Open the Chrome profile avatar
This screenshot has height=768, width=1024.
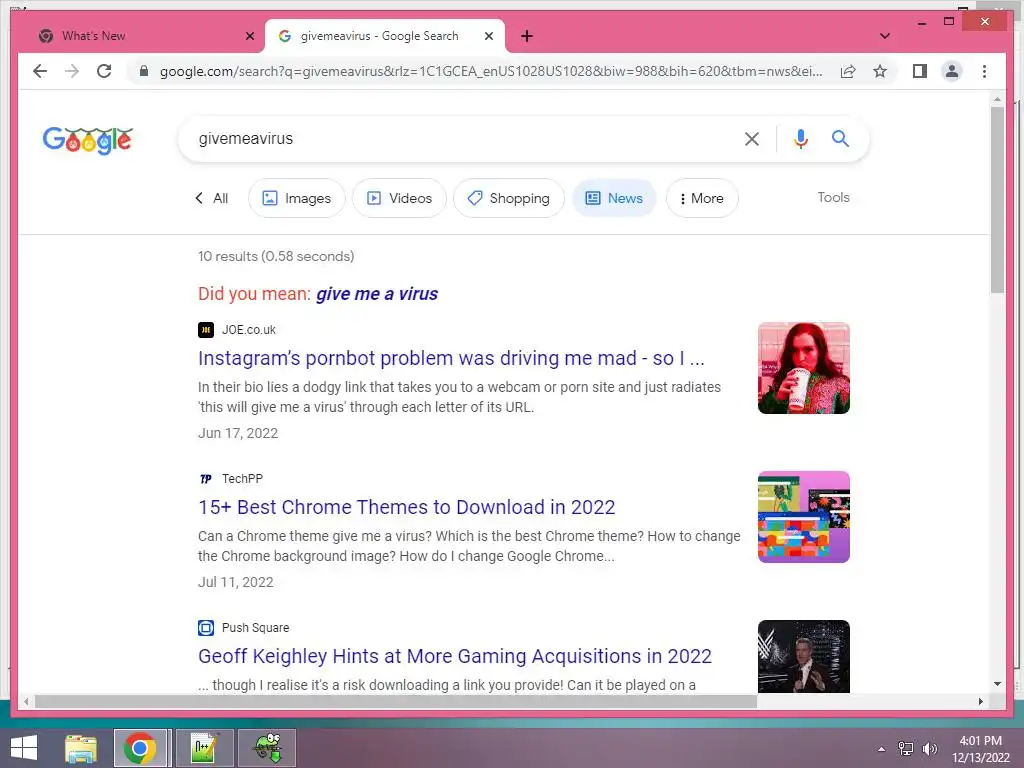pyautogui.click(x=952, y=71)
